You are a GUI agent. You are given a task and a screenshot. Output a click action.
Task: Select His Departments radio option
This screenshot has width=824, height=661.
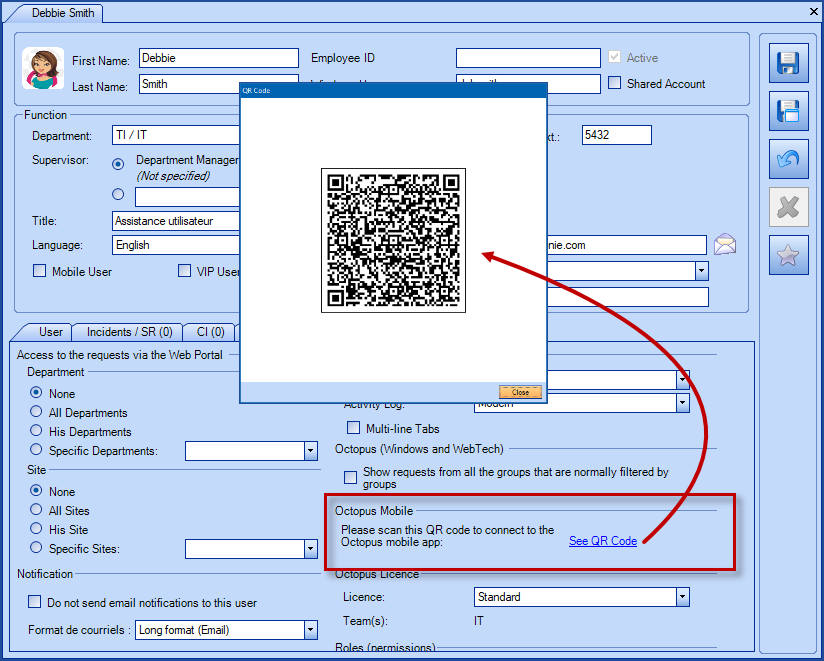click(36, 430)
